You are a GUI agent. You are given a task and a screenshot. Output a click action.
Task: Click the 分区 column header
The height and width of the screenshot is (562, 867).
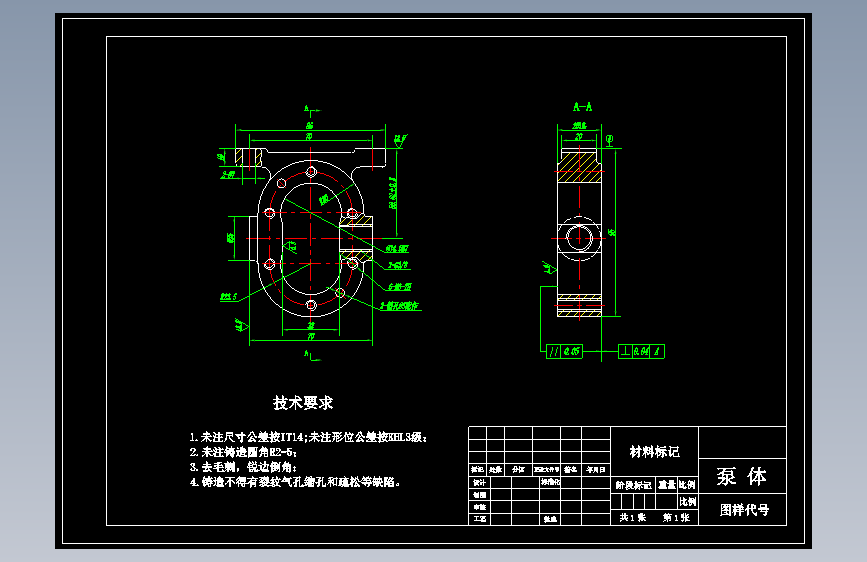[518, 470]
